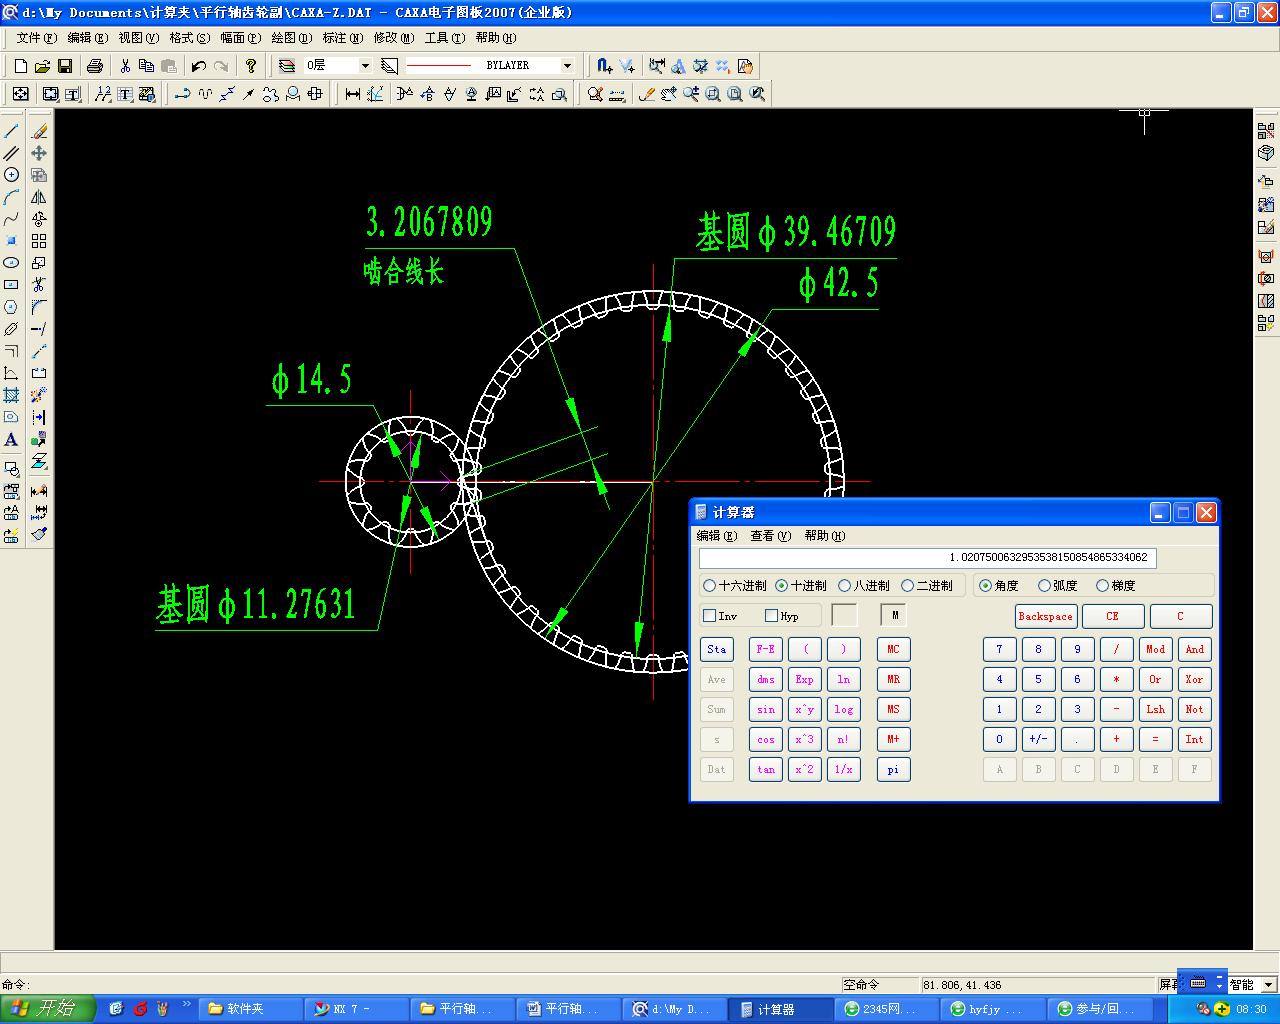This screenshot has height=1024, width=1280.
Task: Click the CE button in calculator
Action: coord(1112,617)
